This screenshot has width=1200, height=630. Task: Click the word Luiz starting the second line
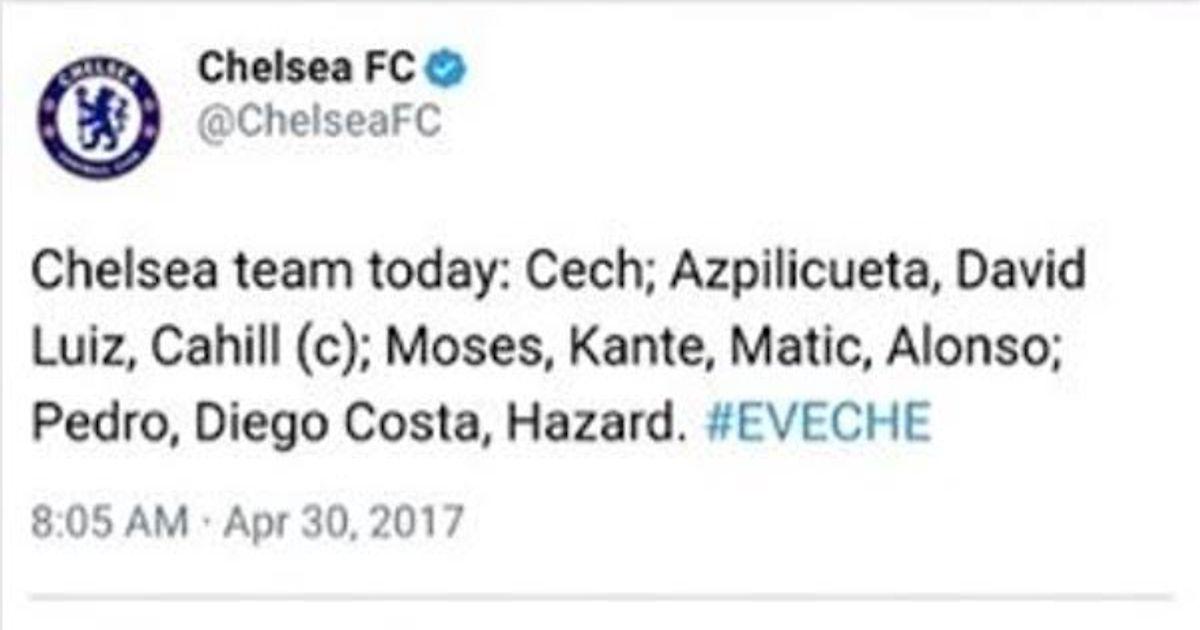tap(77, 349)
